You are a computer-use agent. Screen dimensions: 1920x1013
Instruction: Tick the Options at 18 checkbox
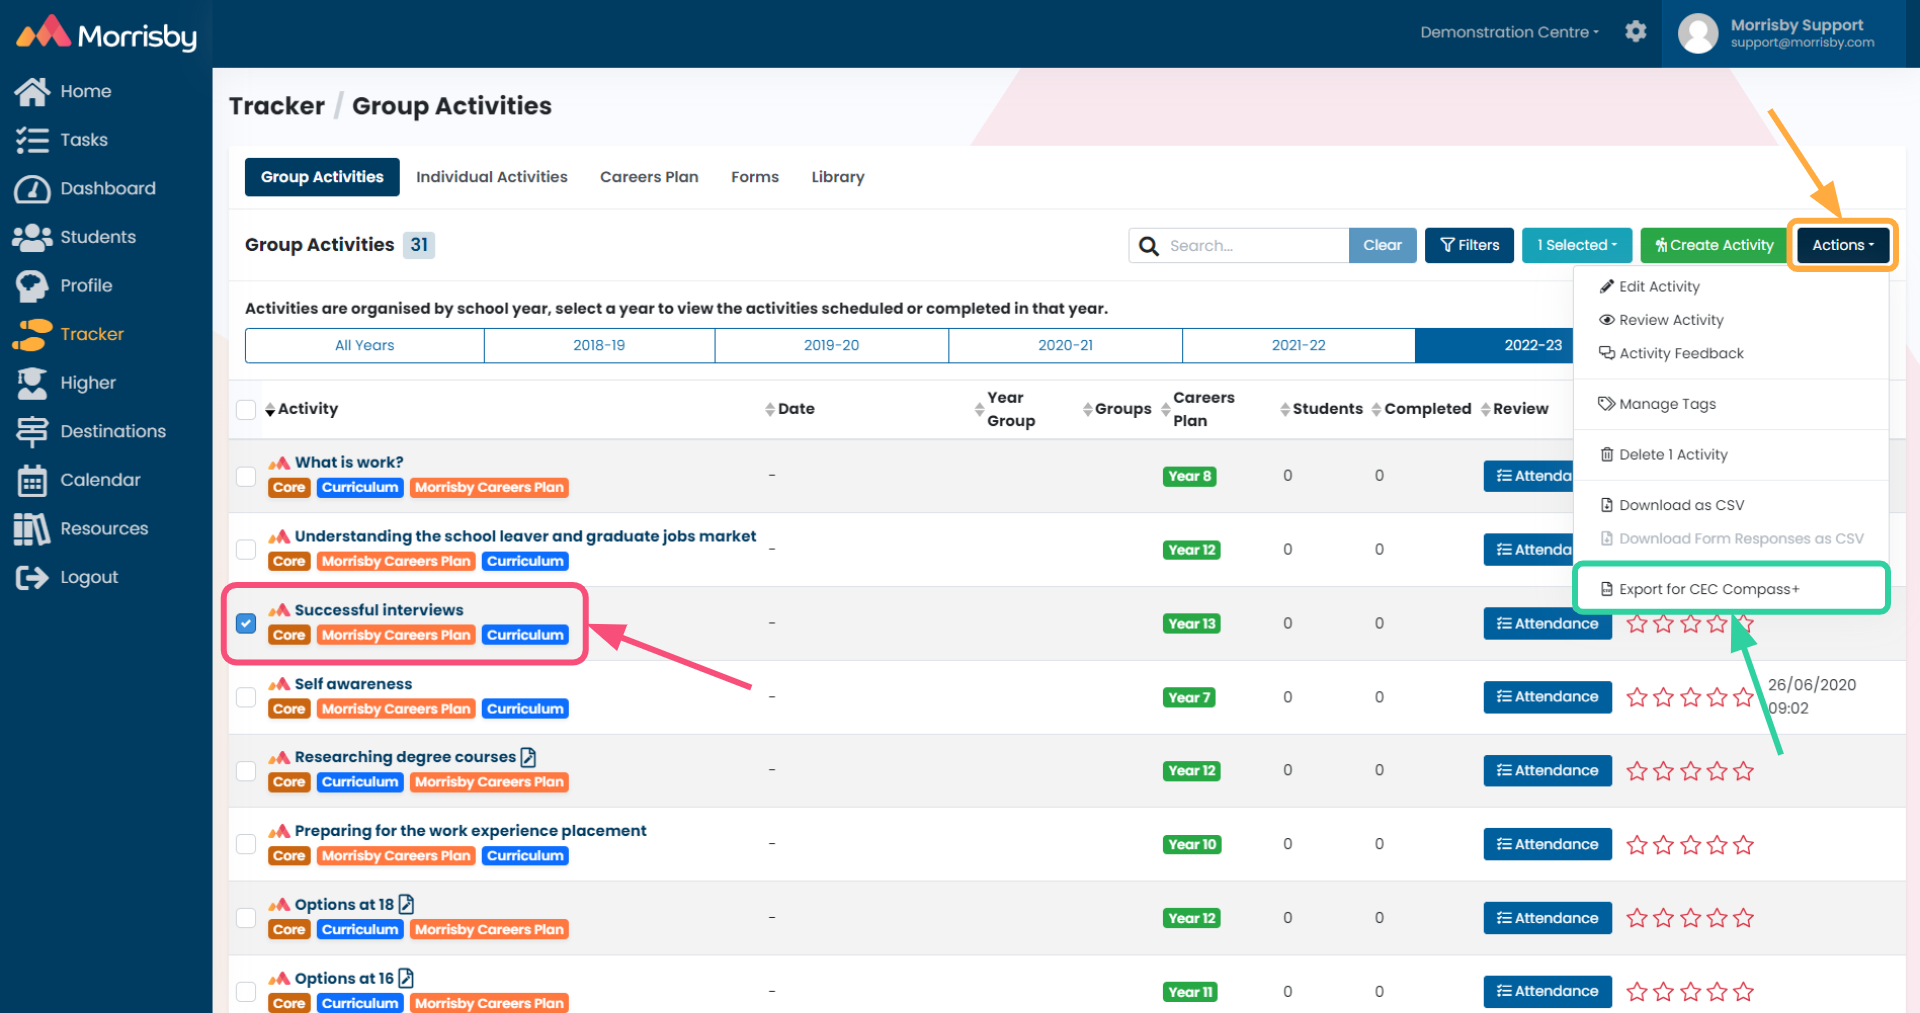[246, 918]
